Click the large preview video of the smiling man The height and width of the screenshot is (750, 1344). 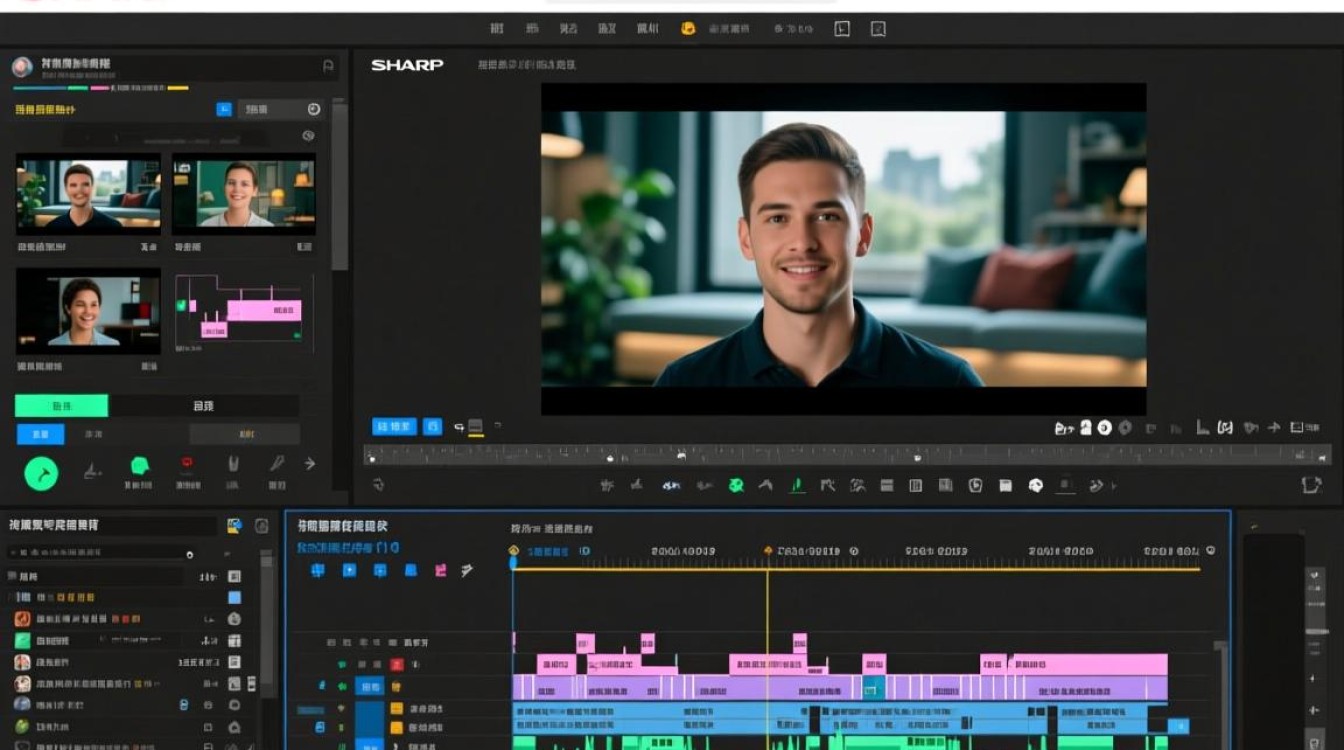[x=844, y=249]
